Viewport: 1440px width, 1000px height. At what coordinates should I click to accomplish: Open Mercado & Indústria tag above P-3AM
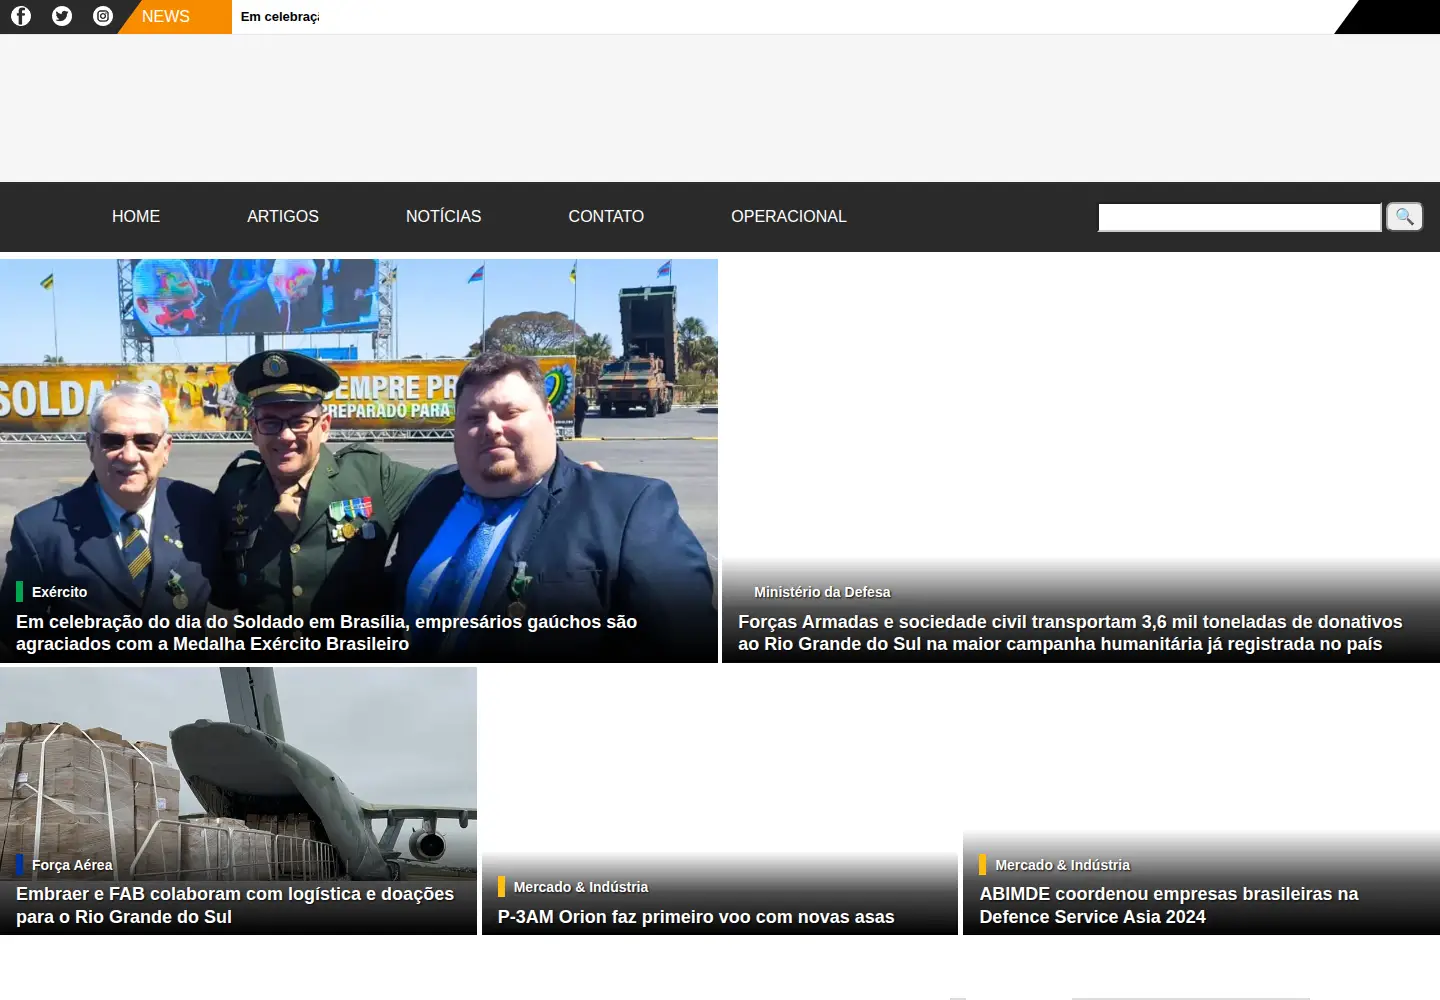[x=580, y=887]
